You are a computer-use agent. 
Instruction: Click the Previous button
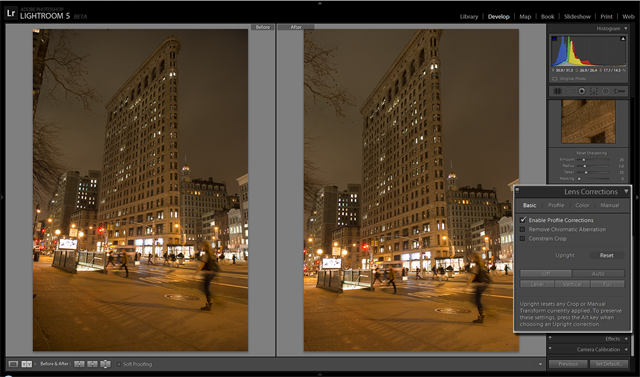568,364
